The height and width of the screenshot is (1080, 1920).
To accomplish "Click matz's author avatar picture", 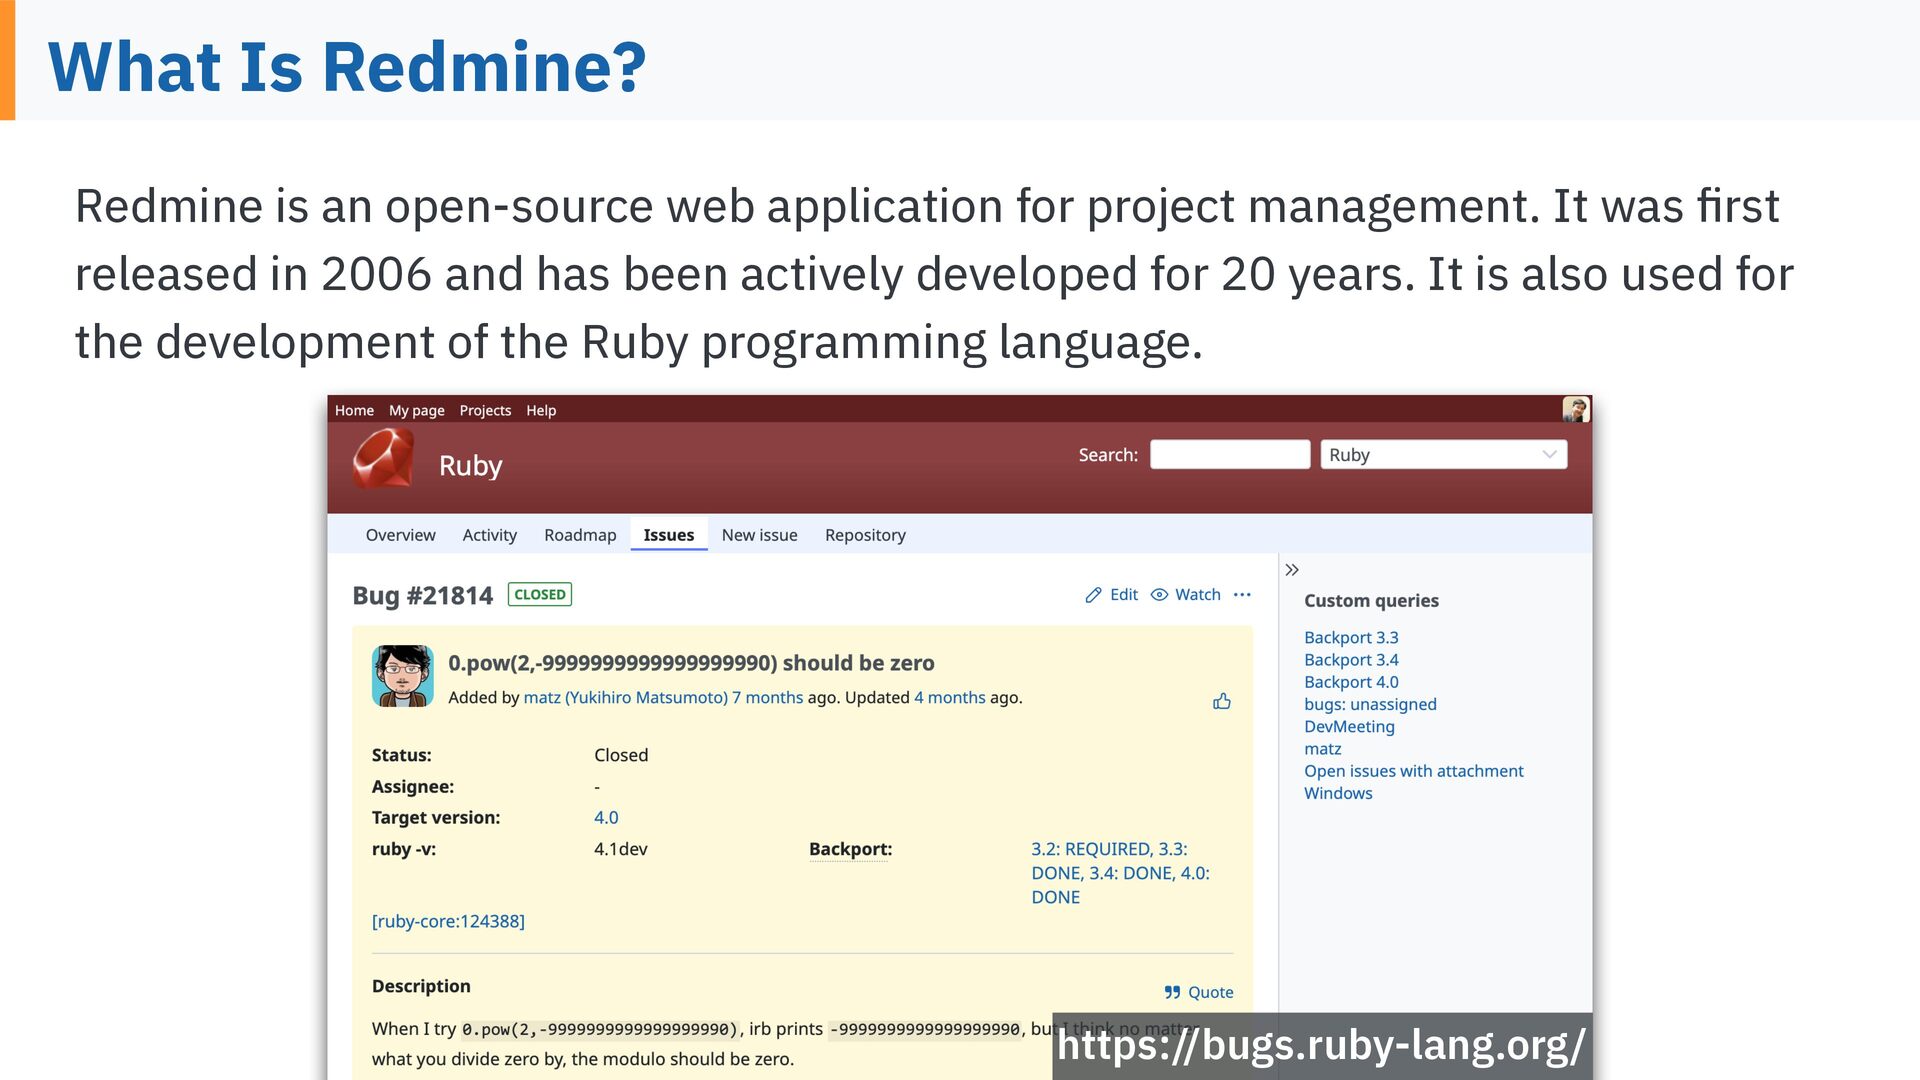I will (x=403, y=676).
